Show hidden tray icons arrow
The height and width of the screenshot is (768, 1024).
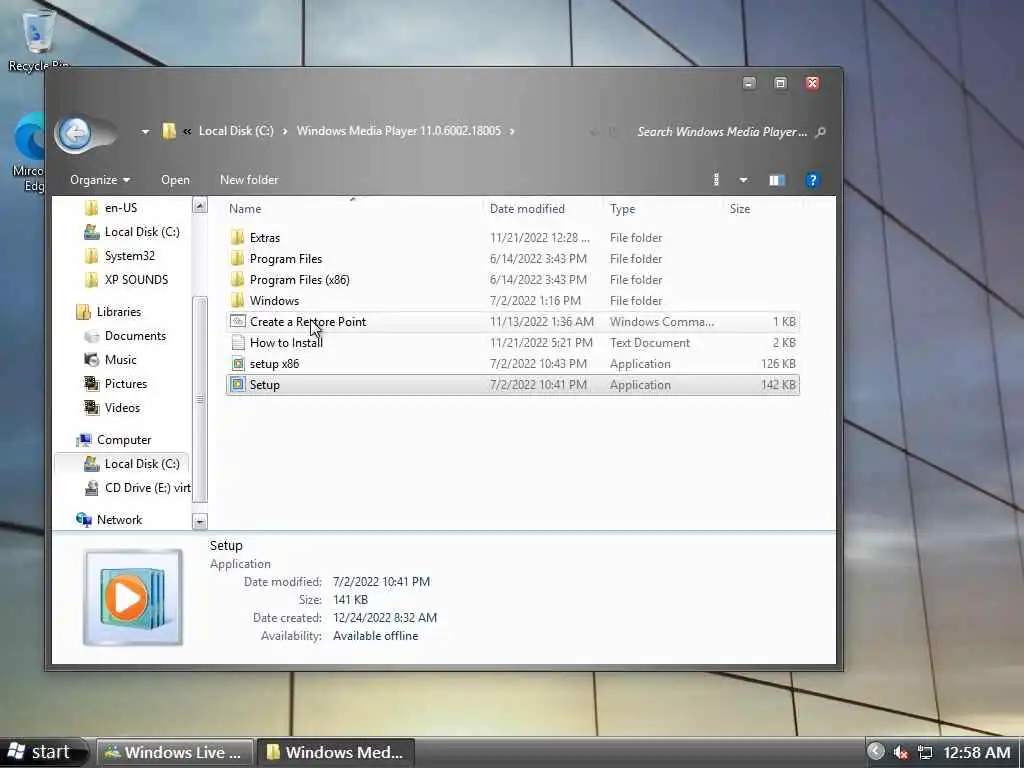coord(876,752)
